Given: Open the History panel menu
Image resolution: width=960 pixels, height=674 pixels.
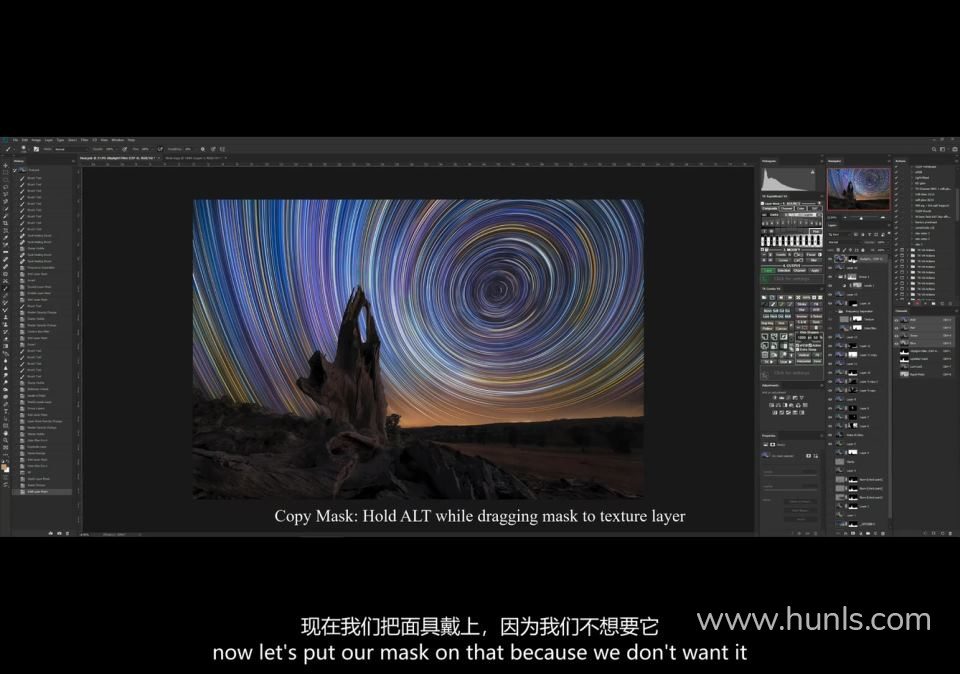Looking at the screenshot, I should pyautogui.click(x=74, y=162).
